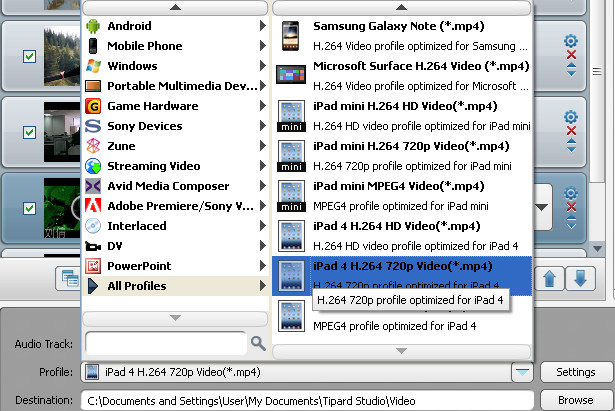Click the Interlaced disc icon
The image size is (615, 411).
[x=93, y=226]
